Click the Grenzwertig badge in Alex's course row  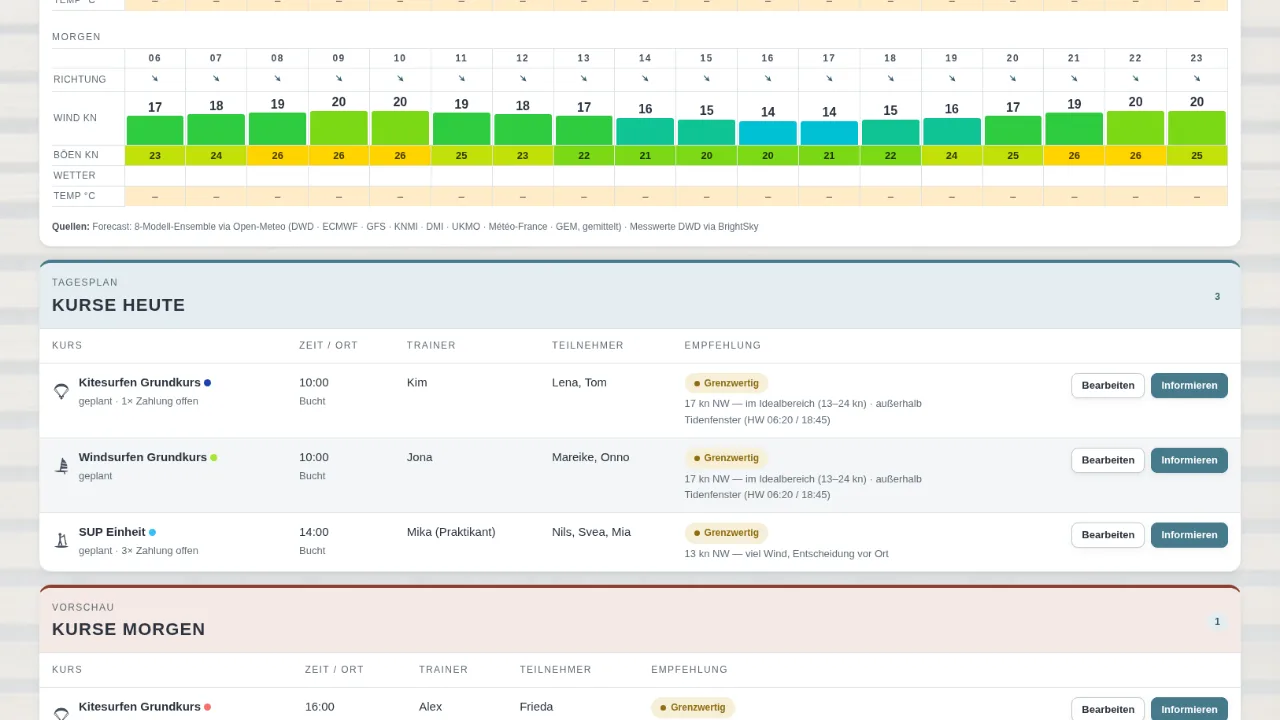(693, 707)
